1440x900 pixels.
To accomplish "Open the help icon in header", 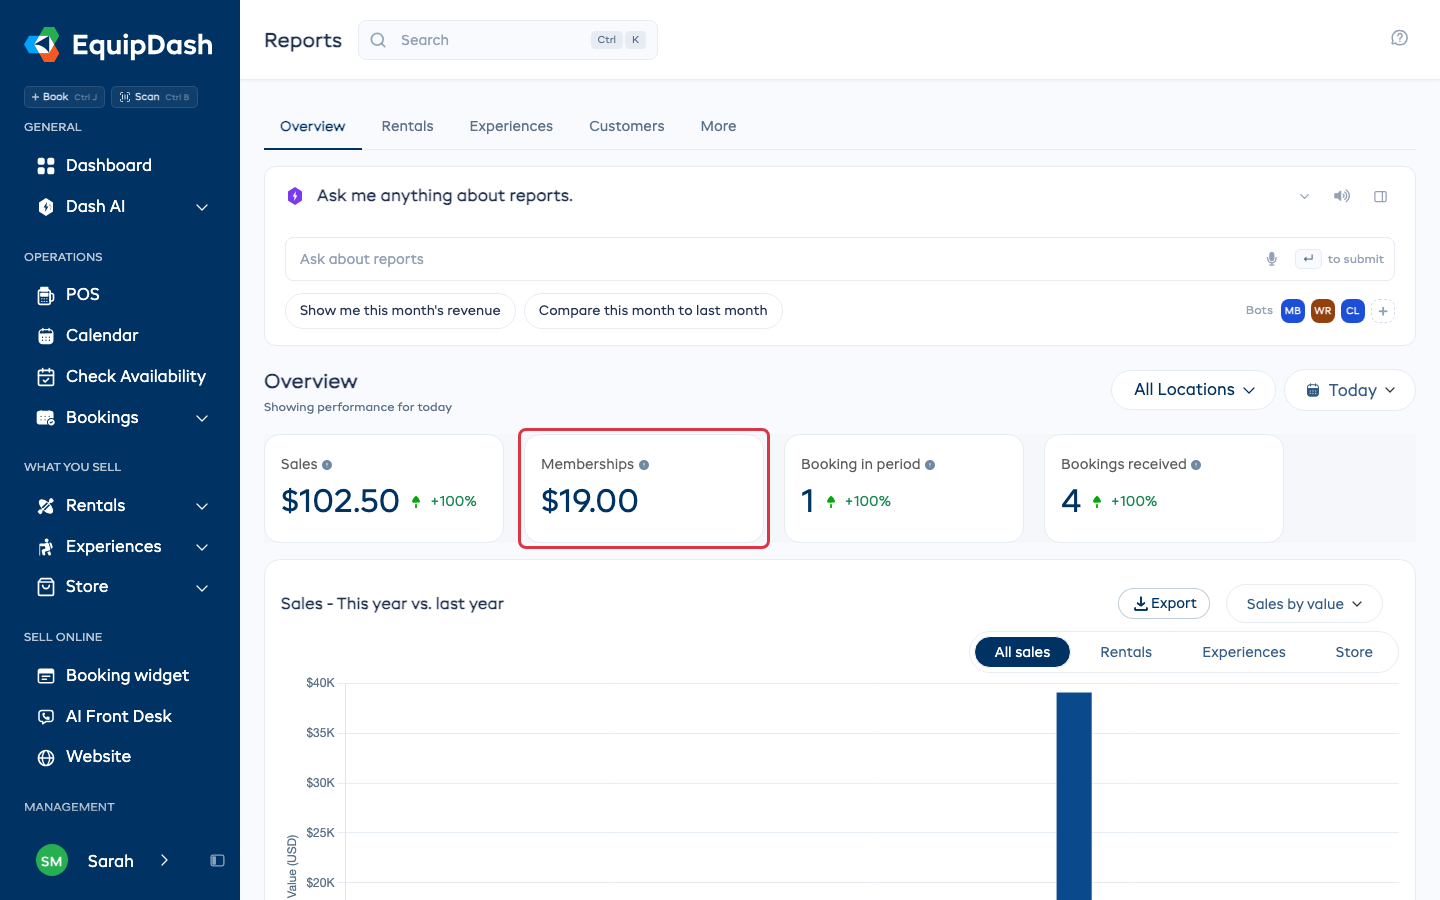I will pyautogui.click(x=1399, y=38).
